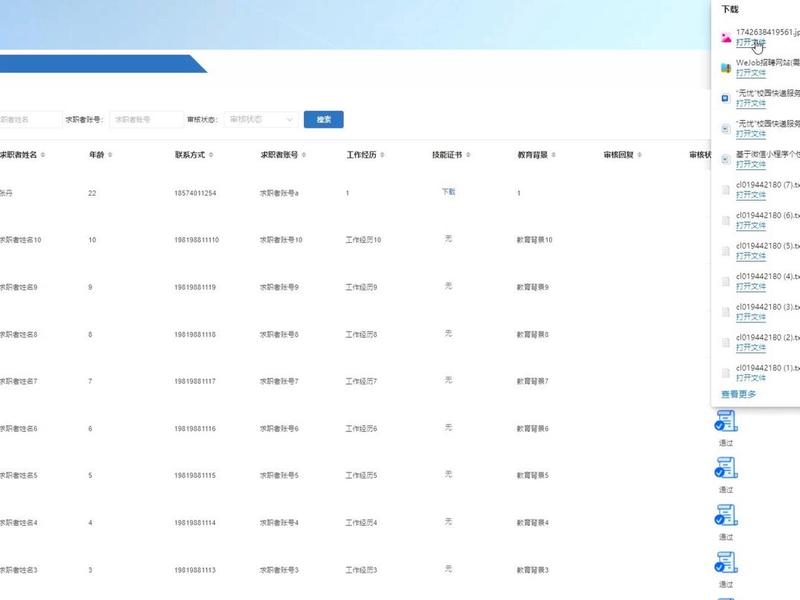Click the 通过 approve icon in row 4

point(726,515)
